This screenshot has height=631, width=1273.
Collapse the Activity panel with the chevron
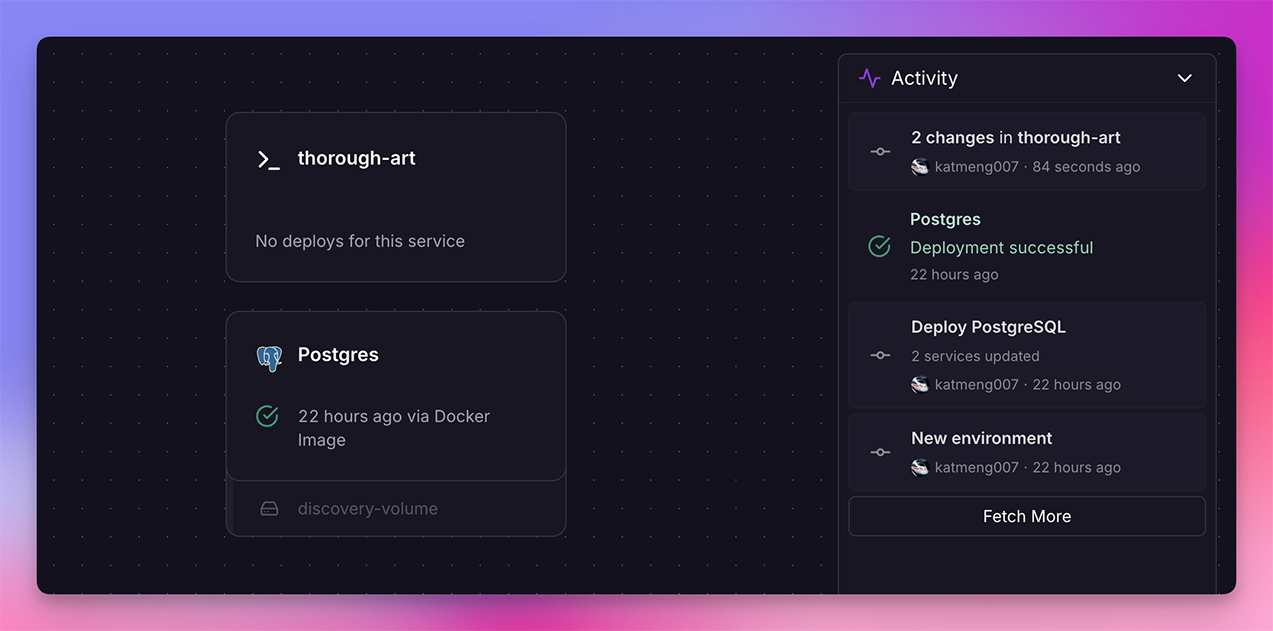(x=1185, y=78)
